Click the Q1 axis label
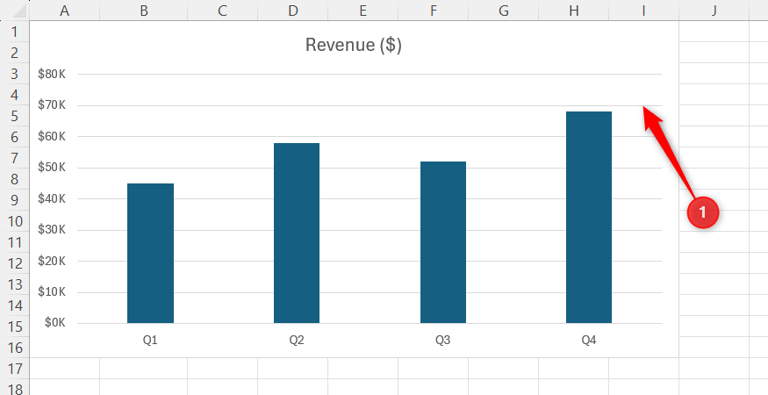The image size is (768, 395). 150,341
